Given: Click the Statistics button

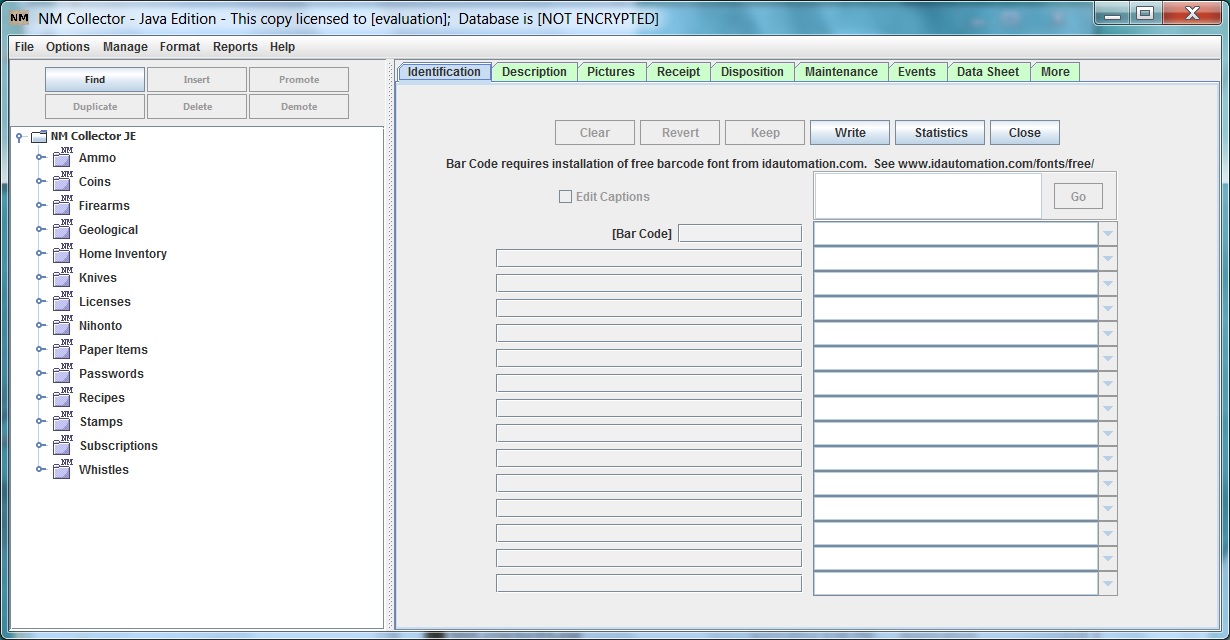Looking at the screenshot, I should (x=939, y=132).
